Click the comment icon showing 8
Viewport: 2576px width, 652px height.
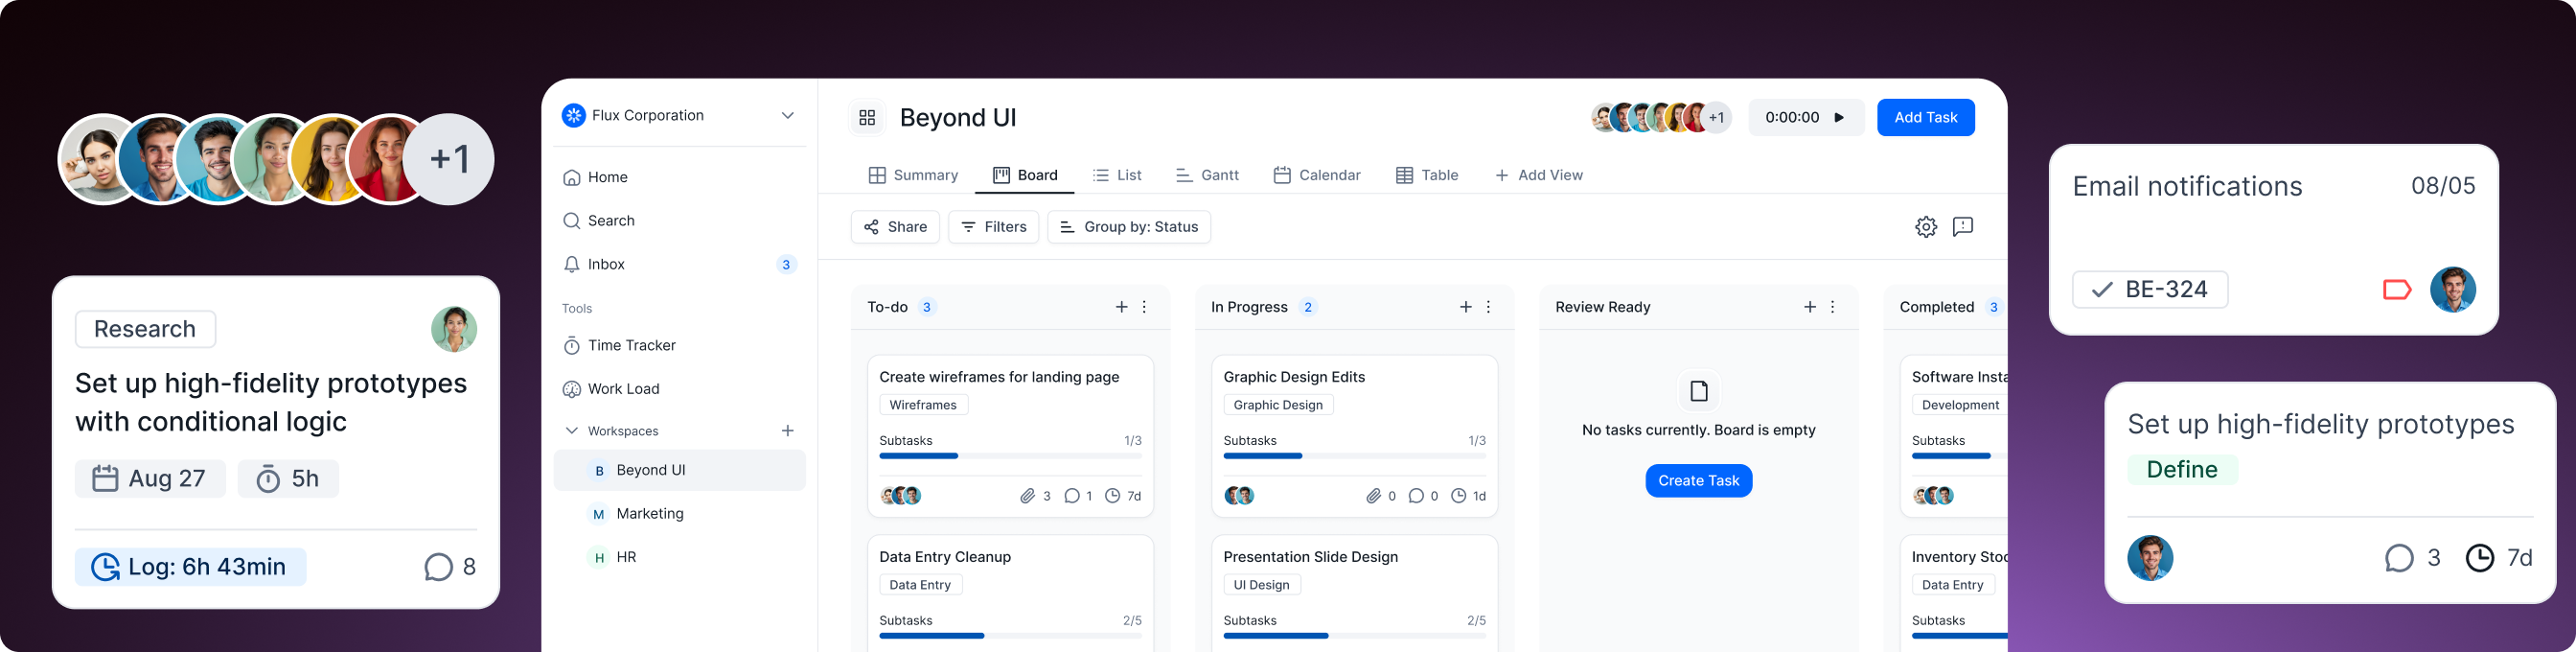click(438, 567)
